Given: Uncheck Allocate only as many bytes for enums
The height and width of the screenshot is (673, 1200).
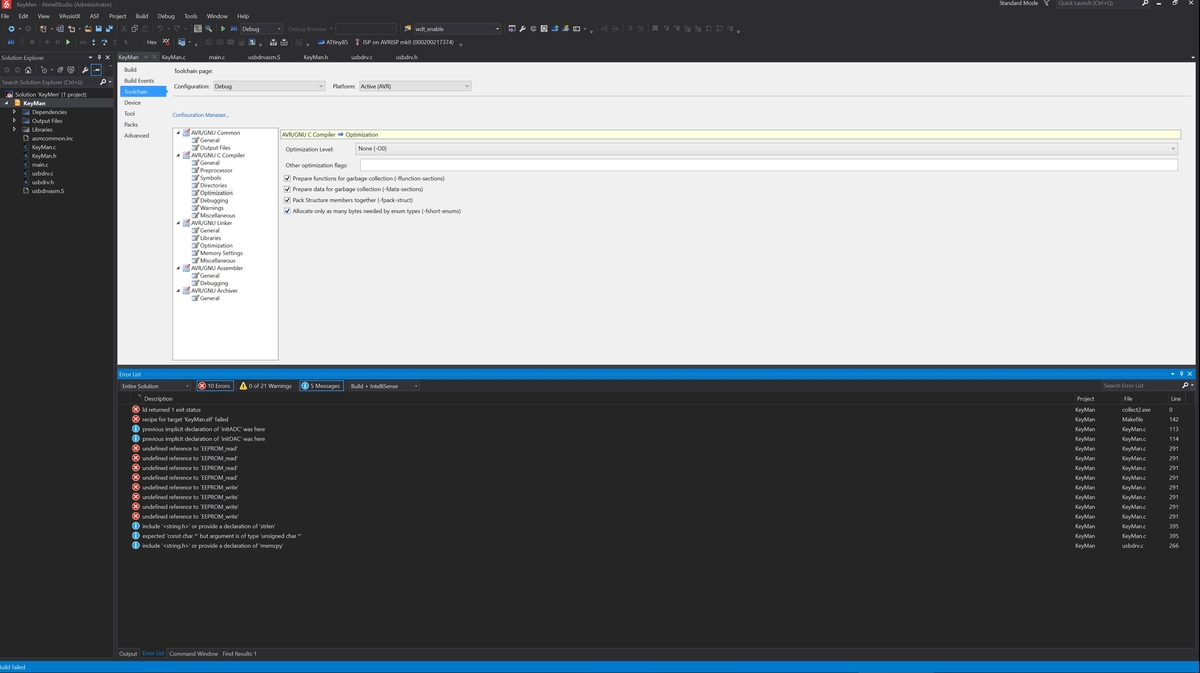Looking at the screenshot, I should [288, 211].
